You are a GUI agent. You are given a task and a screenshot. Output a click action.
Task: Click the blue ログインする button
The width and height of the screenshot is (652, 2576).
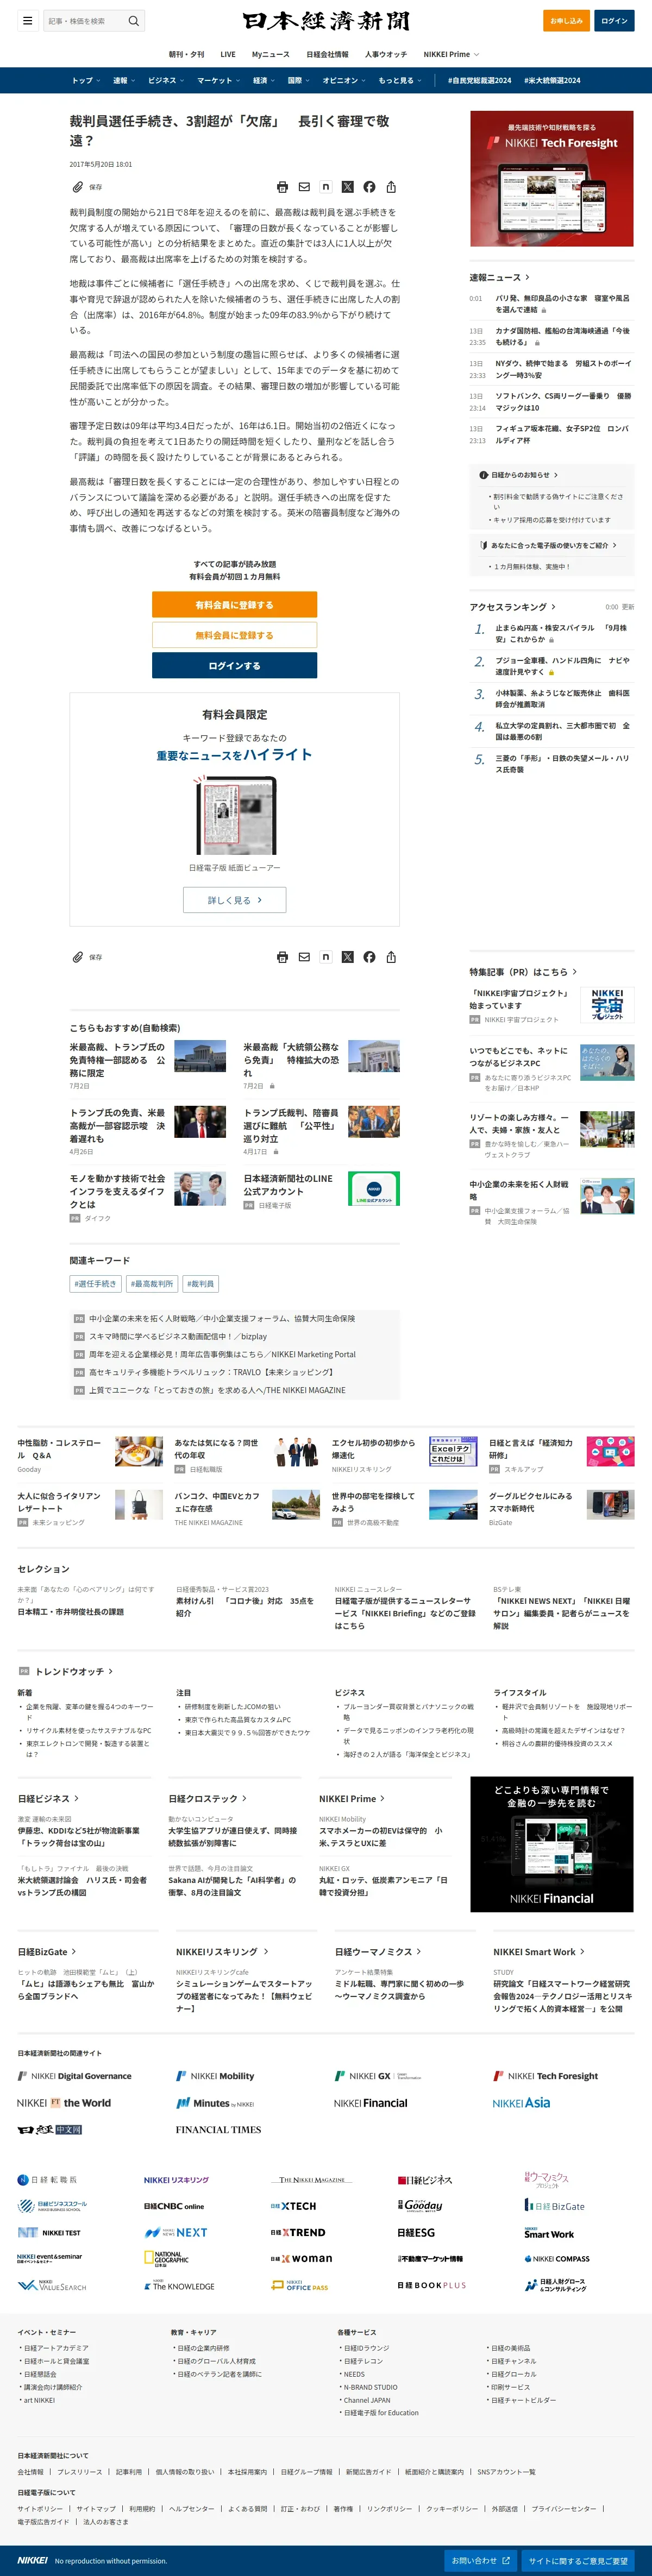click(x=234, y=665)
